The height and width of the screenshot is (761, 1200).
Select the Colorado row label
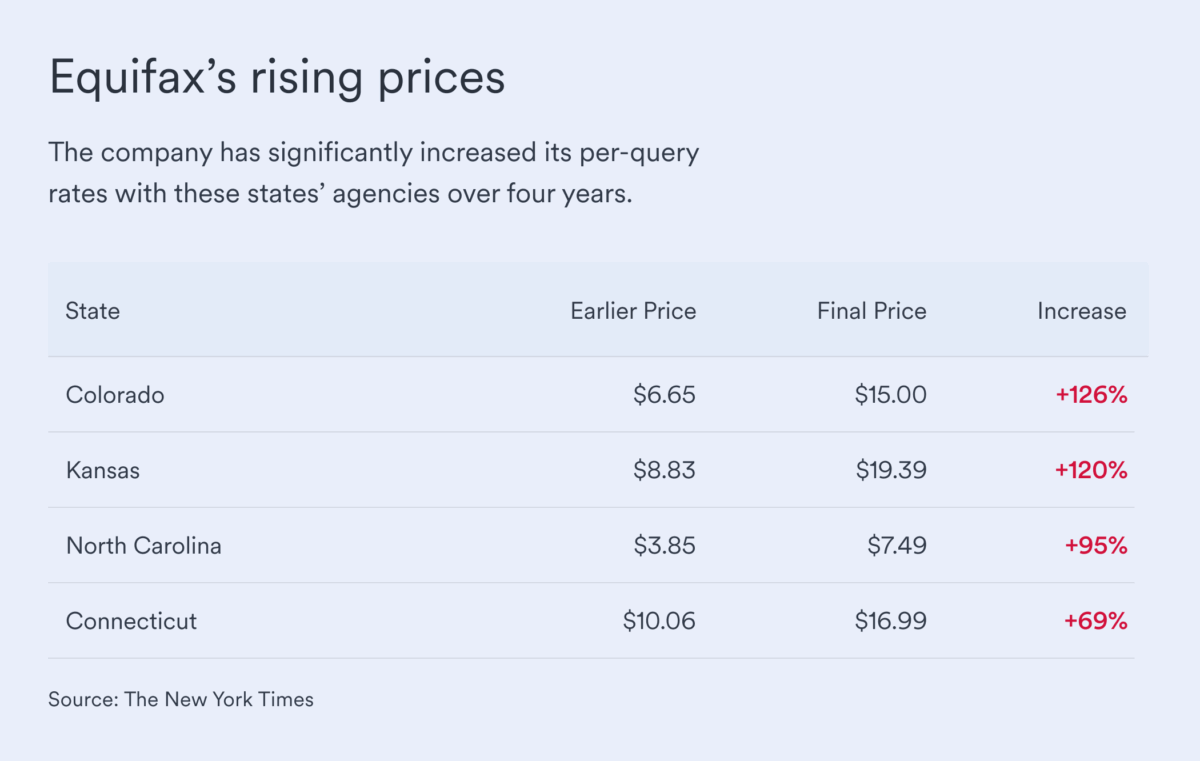click(x=115, y=395)
